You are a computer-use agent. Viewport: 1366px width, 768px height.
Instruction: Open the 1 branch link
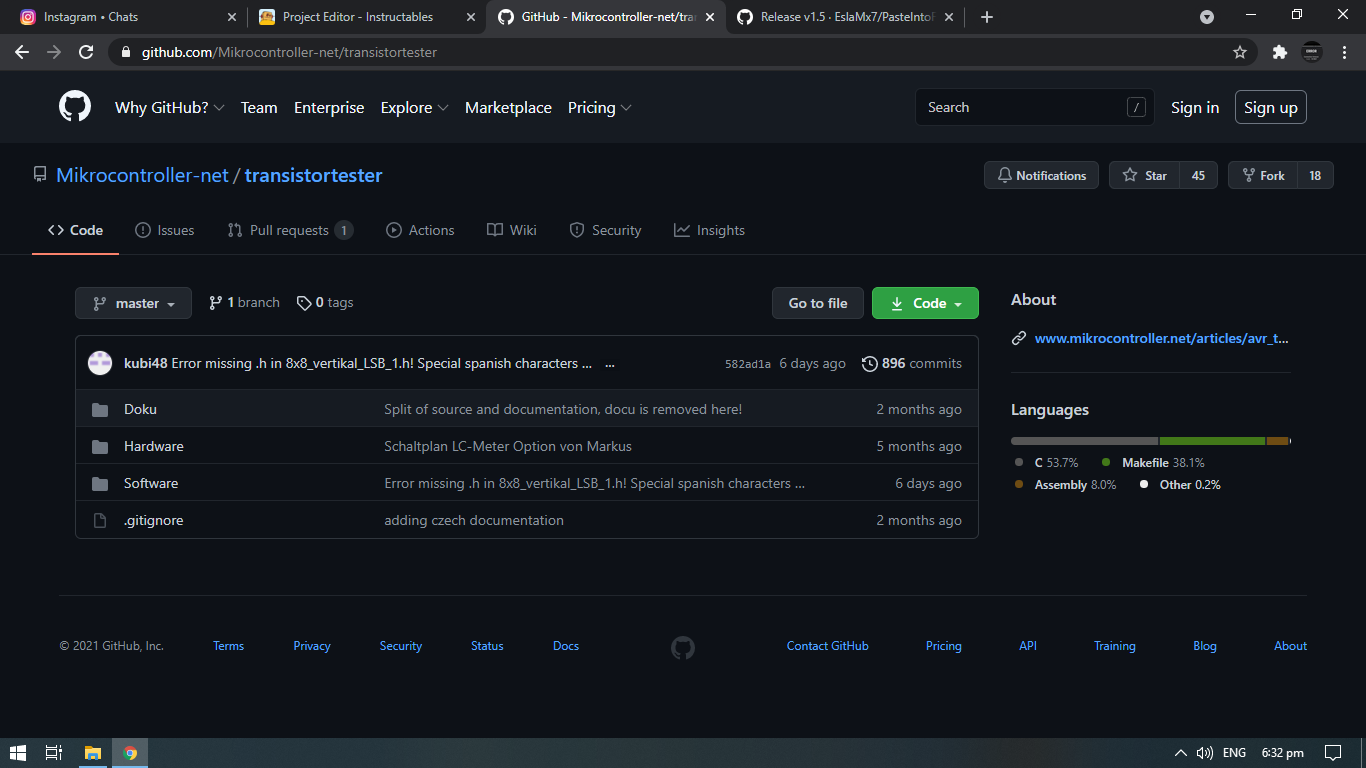pos(244,302)
